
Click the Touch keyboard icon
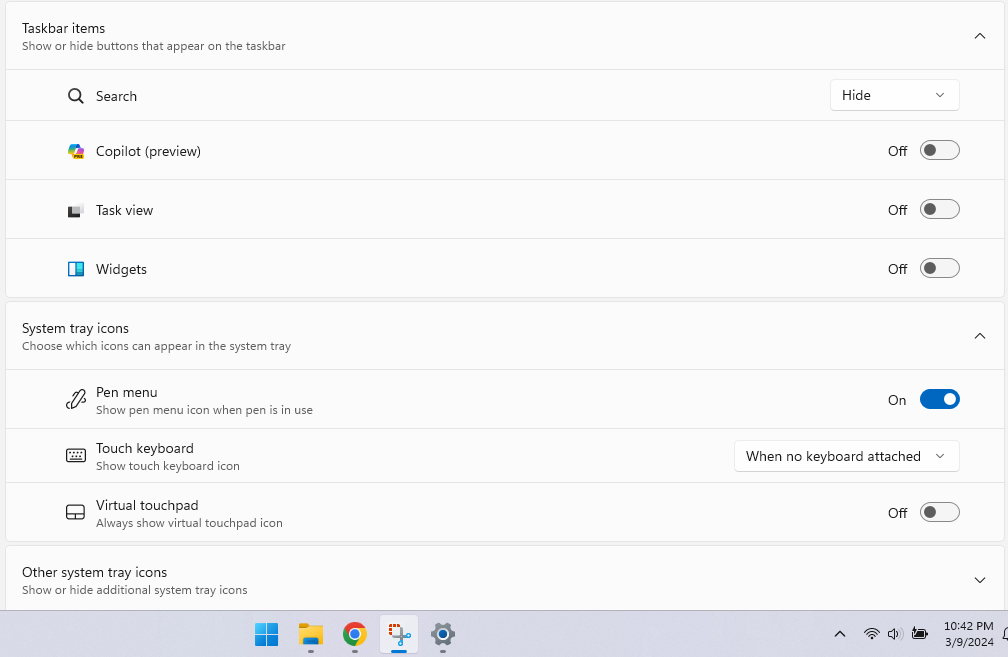[x=76, y=456]
